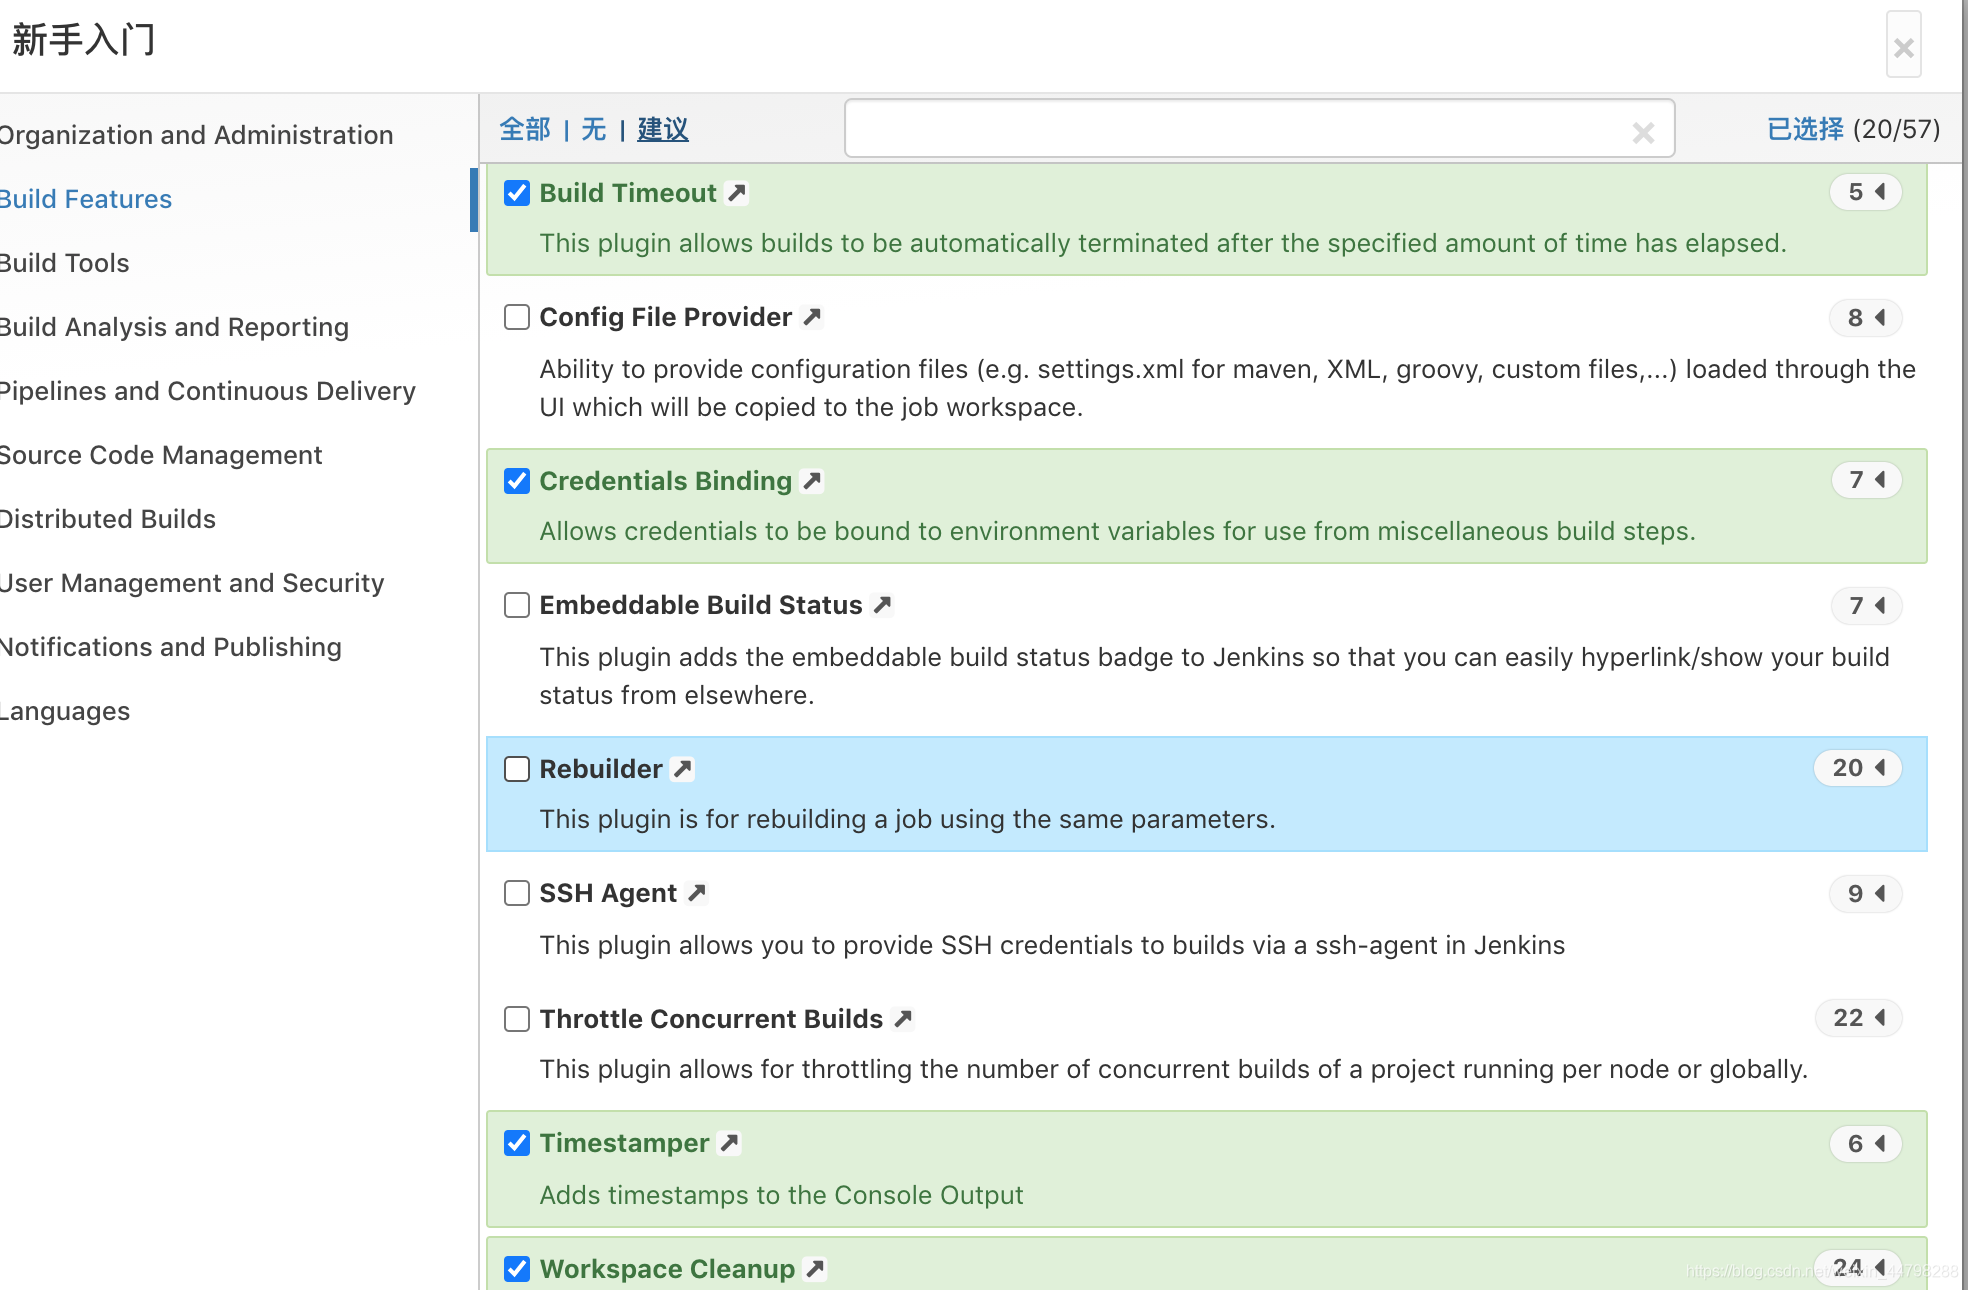Click the SSH Agent plugin title
1968x1290 pixels.
608,893
